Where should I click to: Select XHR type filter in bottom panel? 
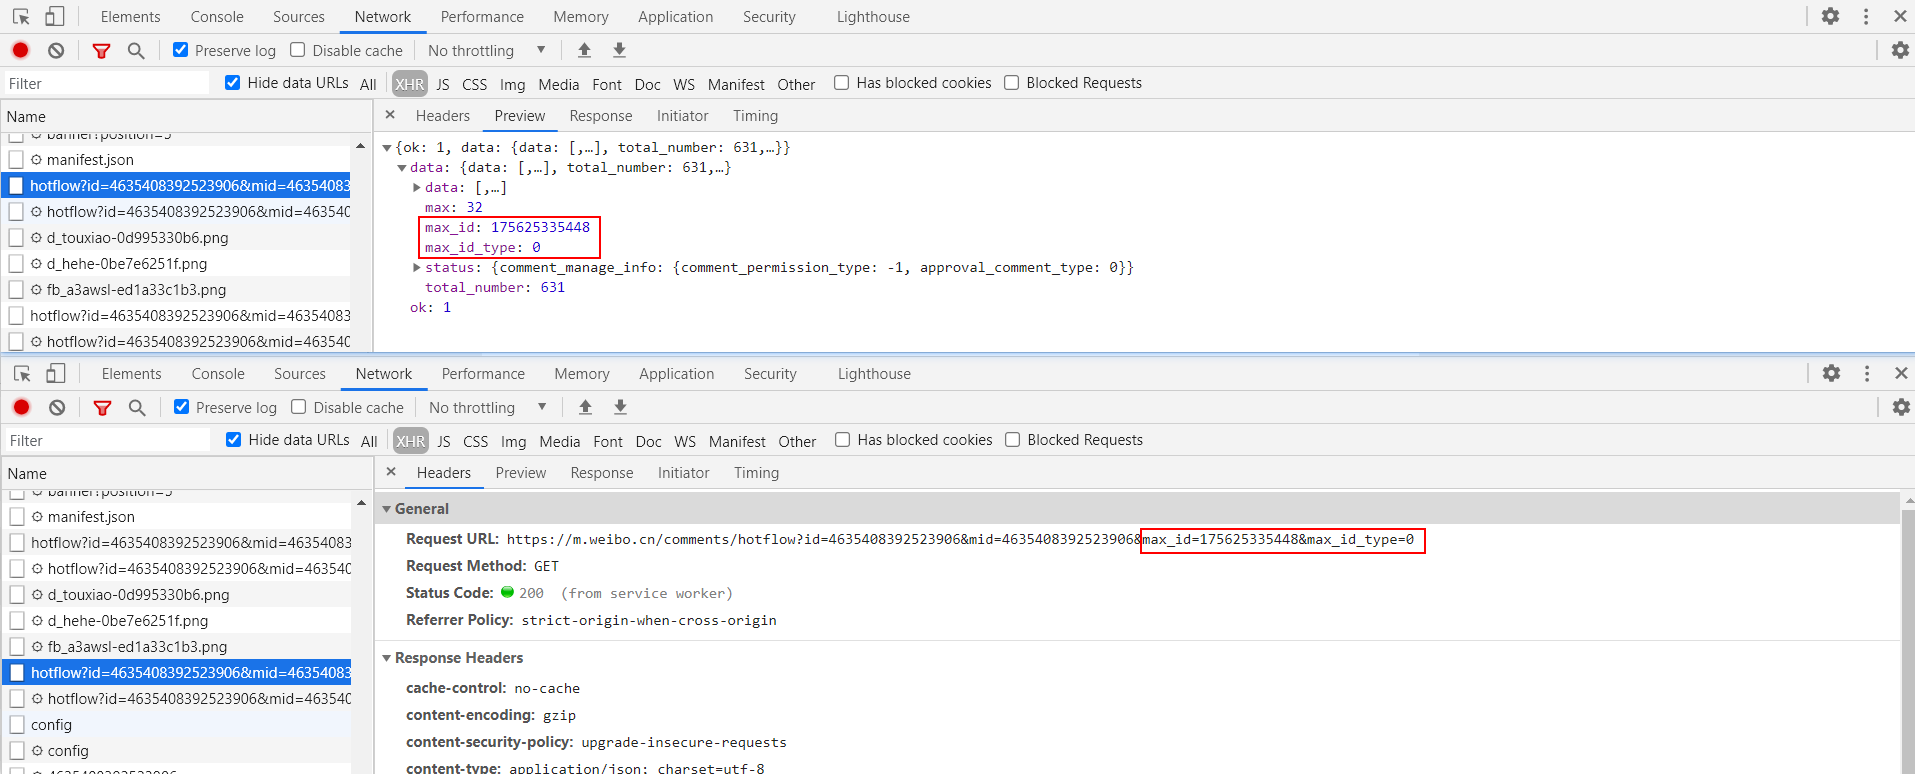tap(410, 441)
